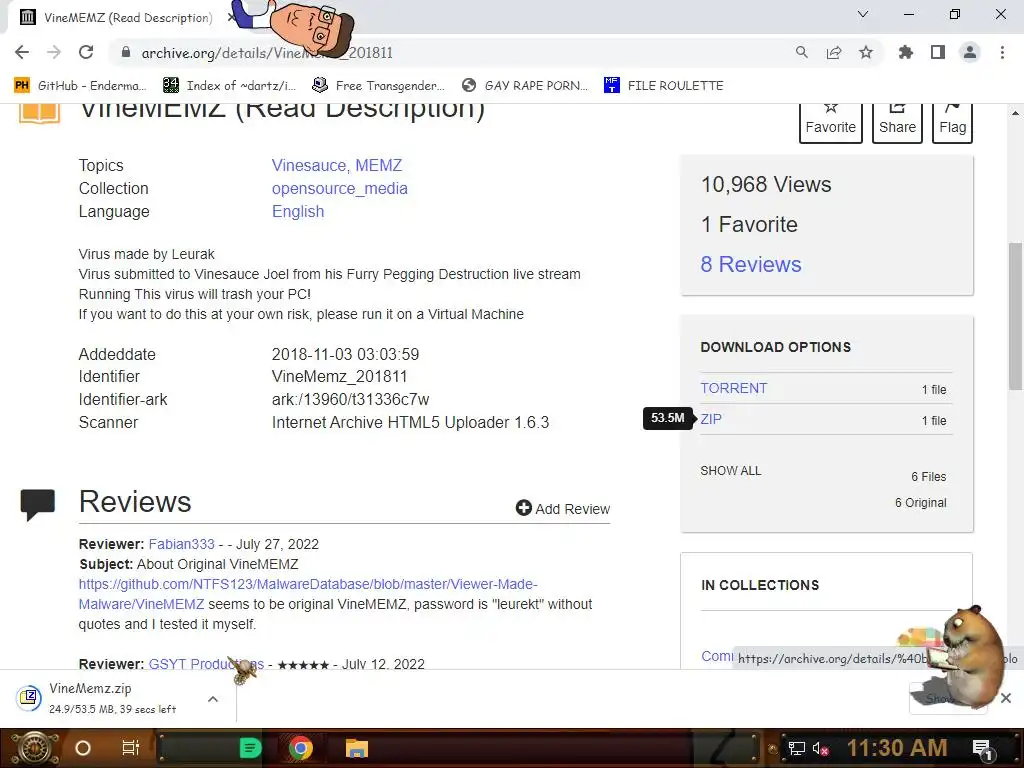Open the GitHub - Enderma... bookmark

[80, 86]
